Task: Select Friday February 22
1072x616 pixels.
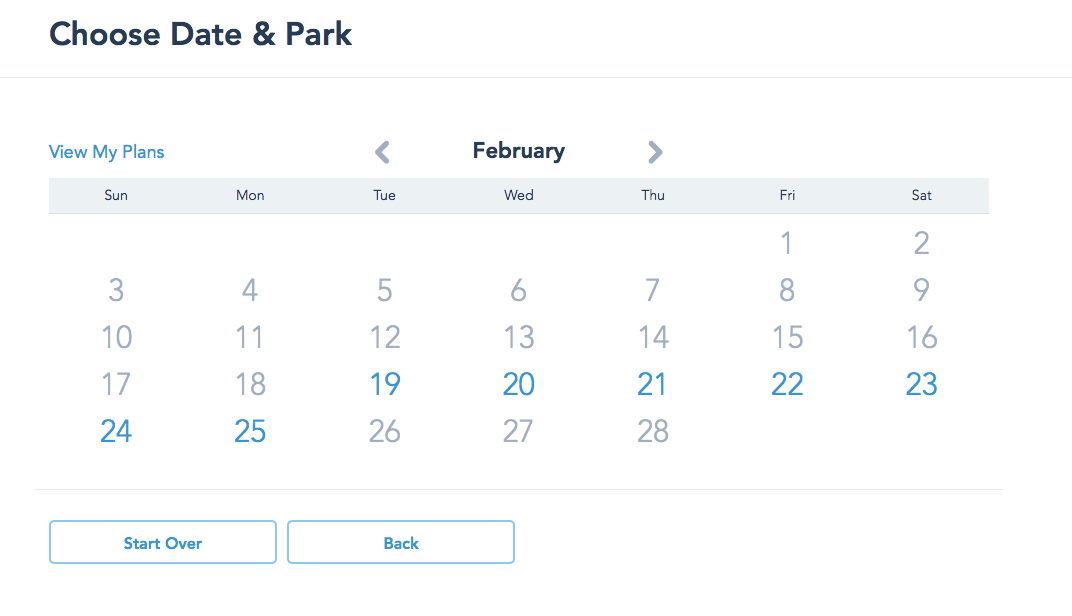Action: pos(787,384)
